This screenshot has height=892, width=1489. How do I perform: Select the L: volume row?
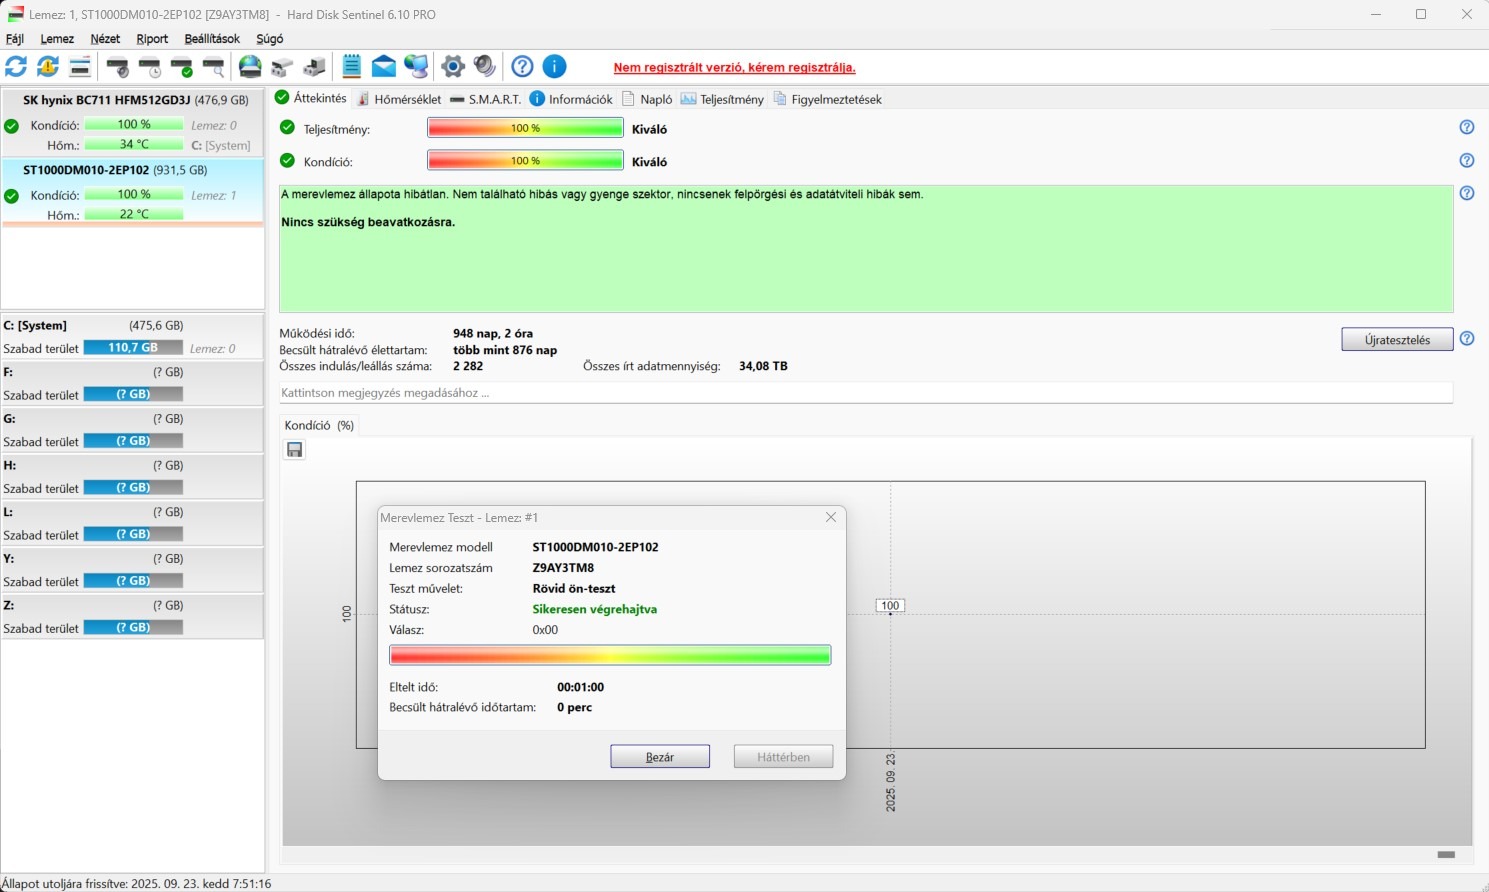point(133,523)
